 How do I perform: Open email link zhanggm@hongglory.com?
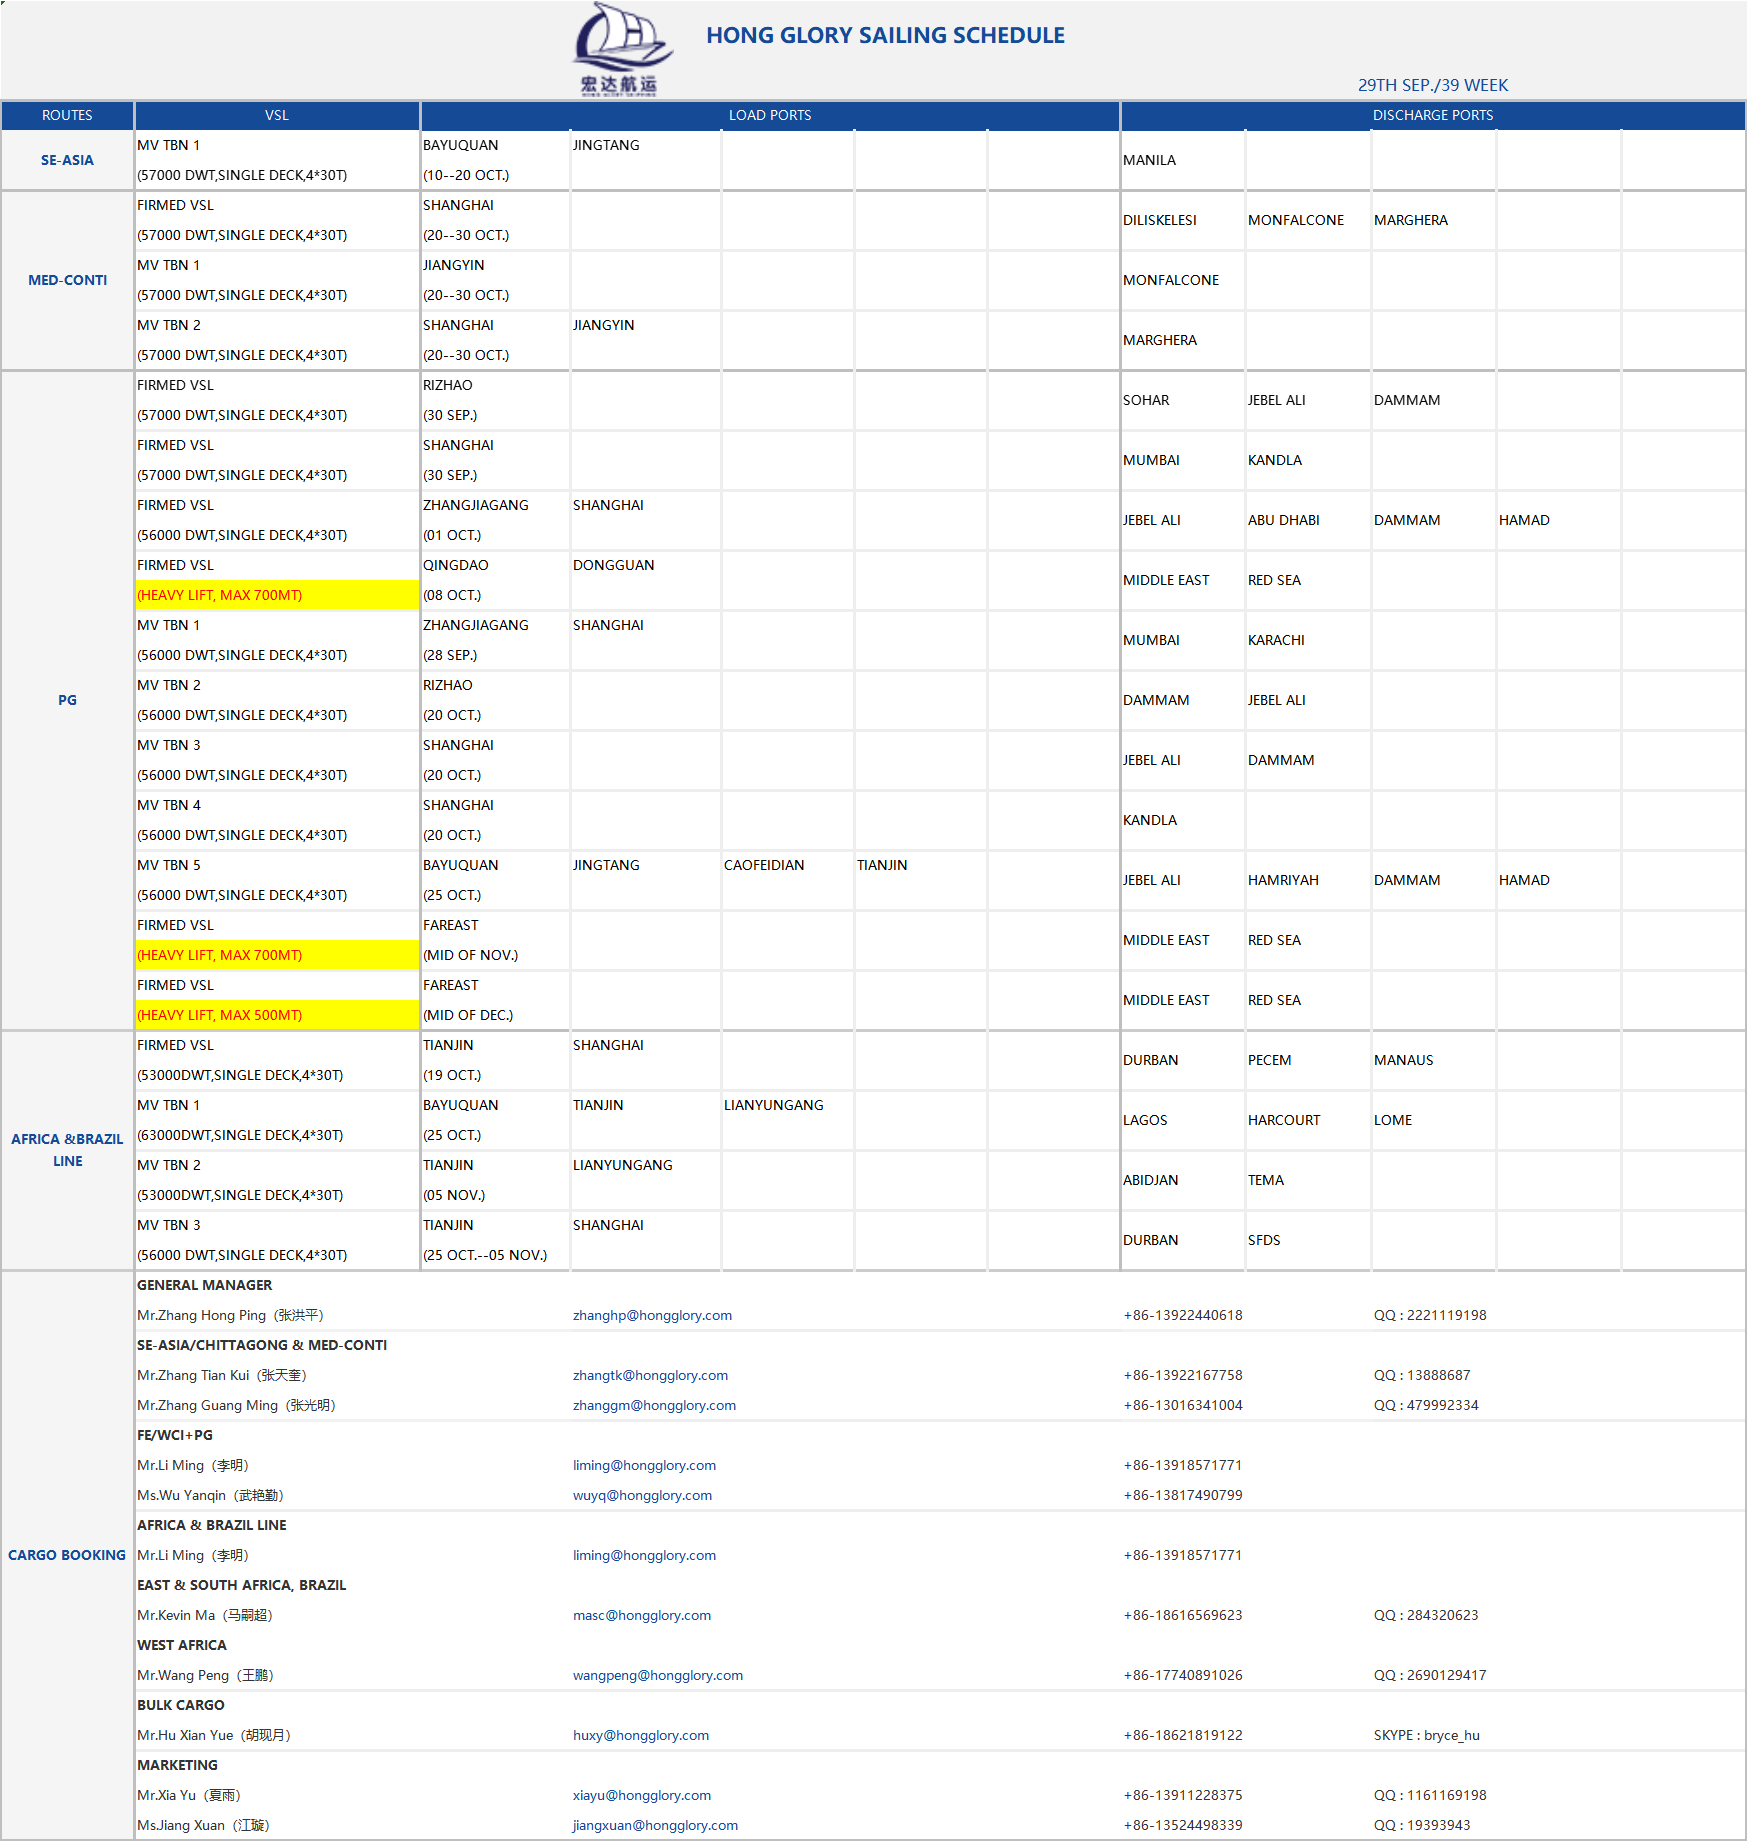[x=654, y=1405]
